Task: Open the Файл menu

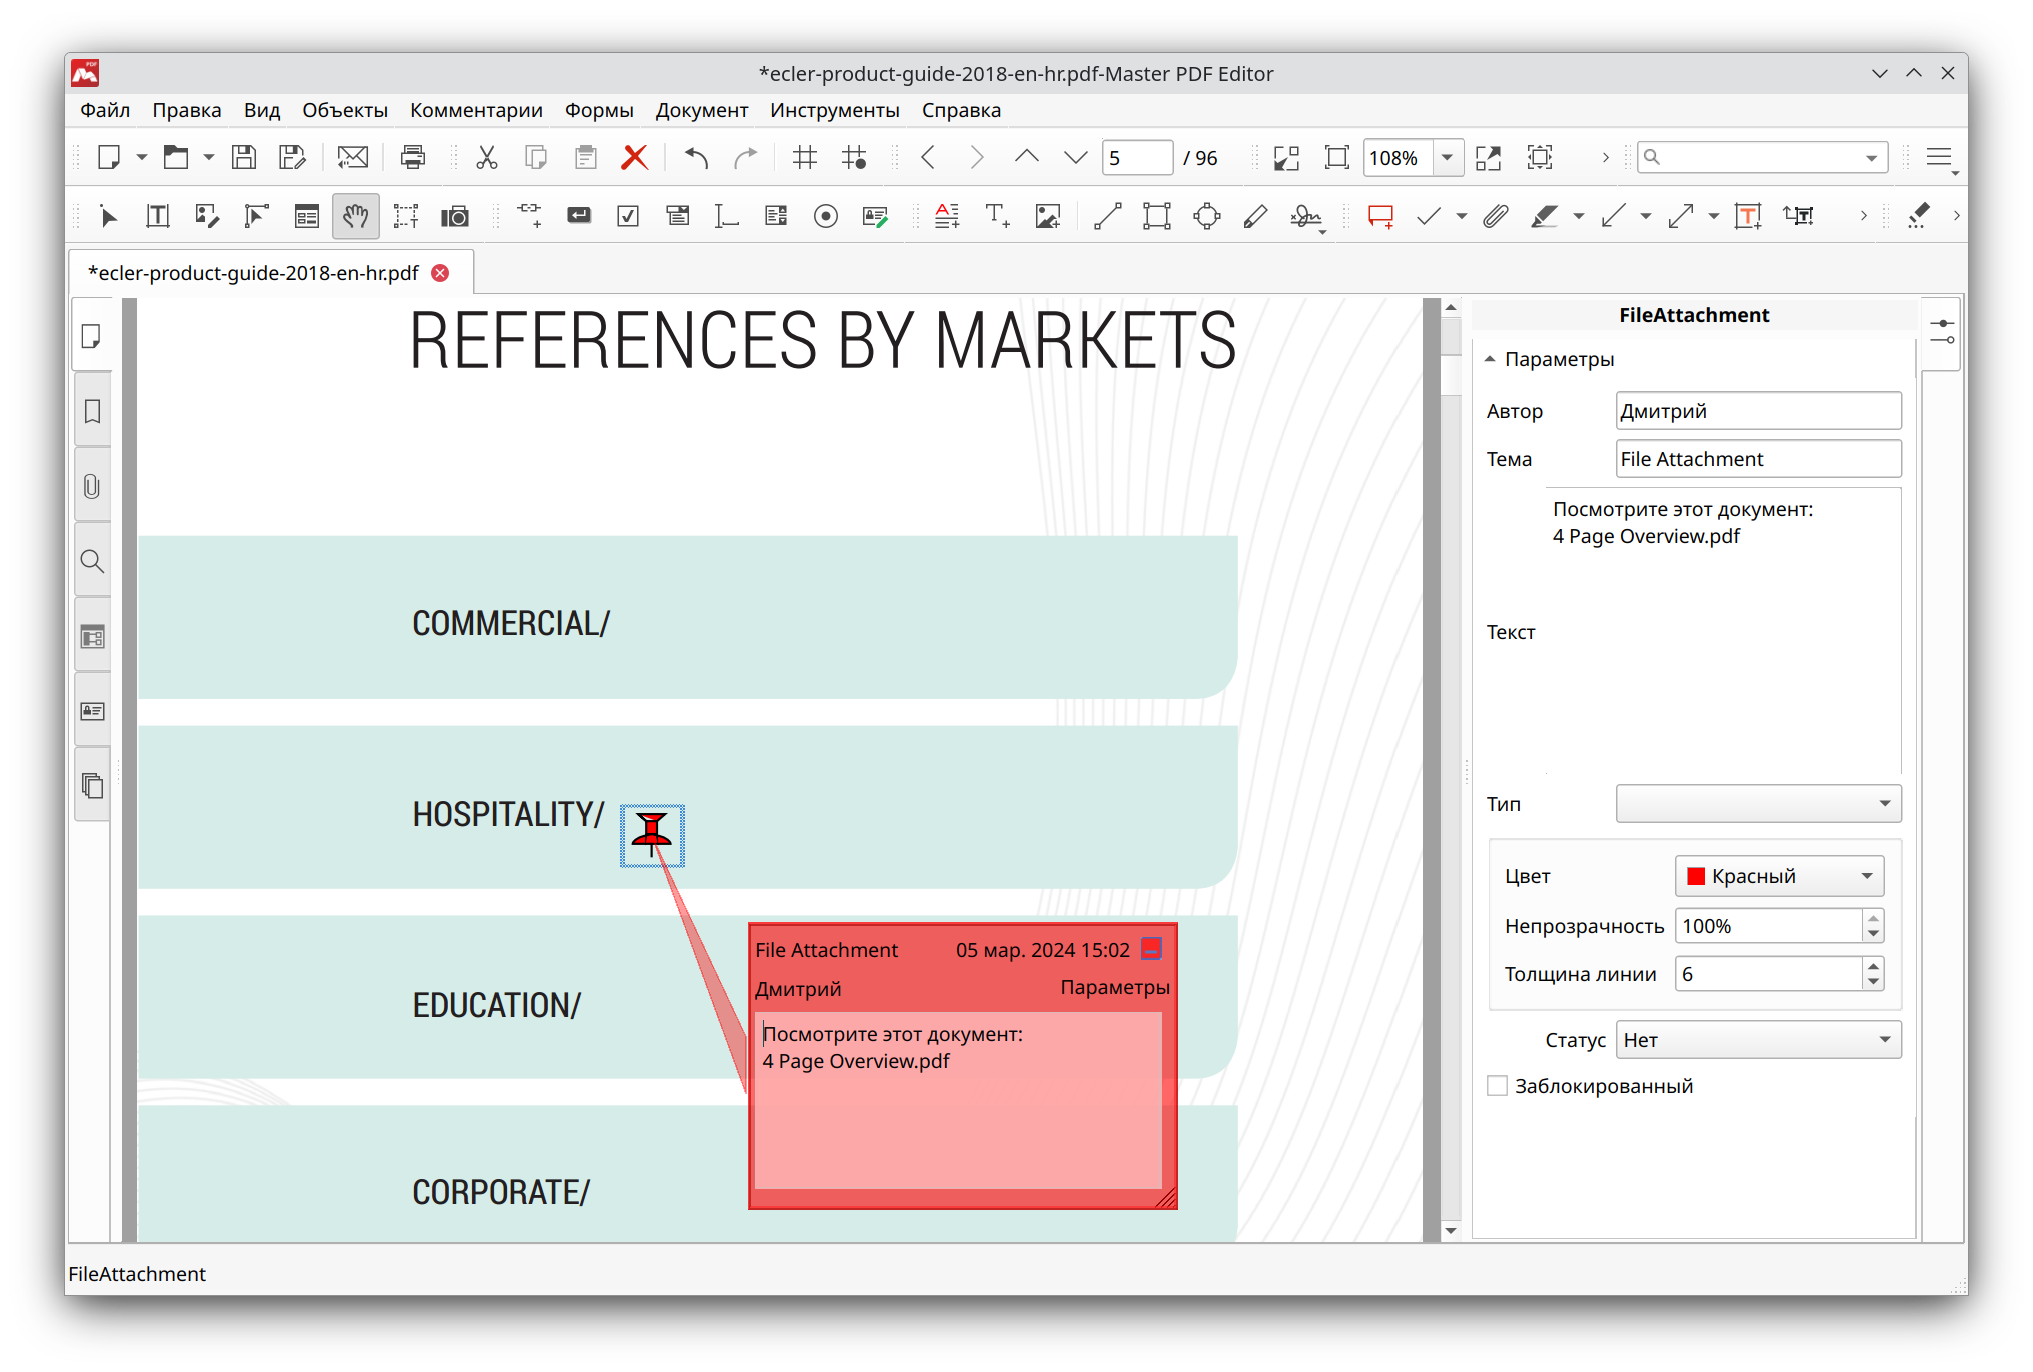Action: pyautogui.click(x=105, y=110)
